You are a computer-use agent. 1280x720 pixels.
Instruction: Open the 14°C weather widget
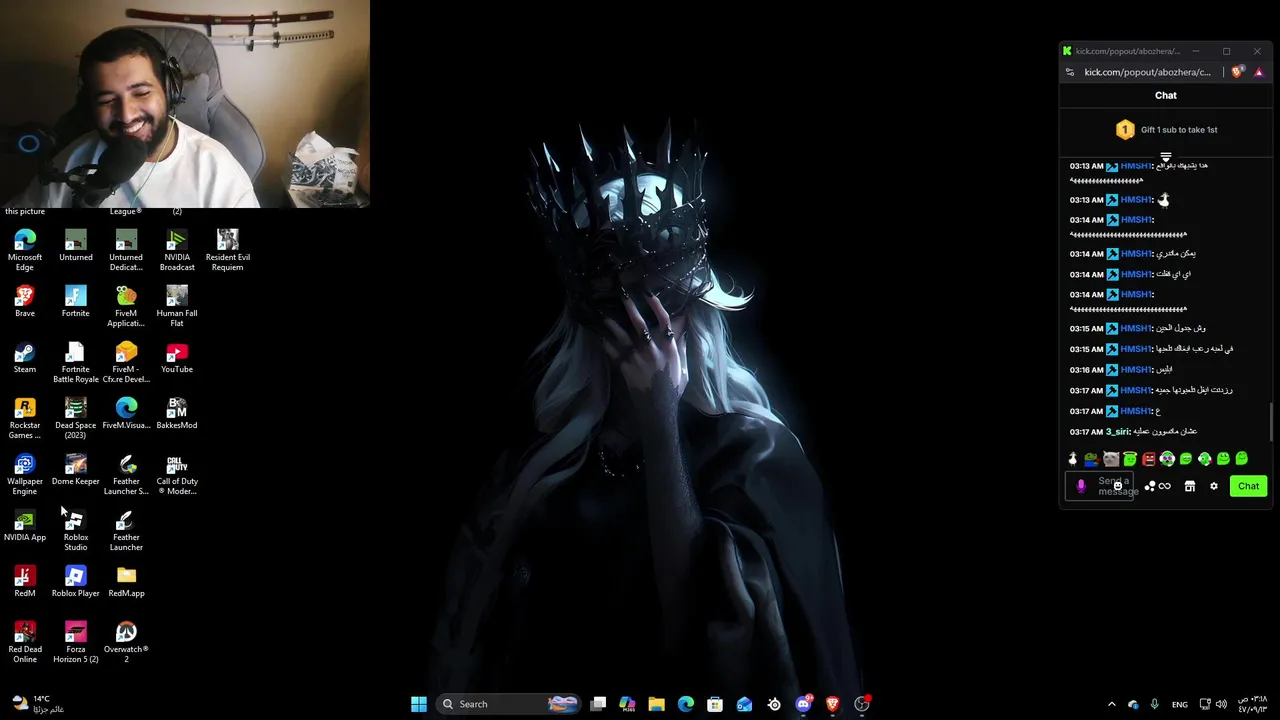(x=37, y=704)
